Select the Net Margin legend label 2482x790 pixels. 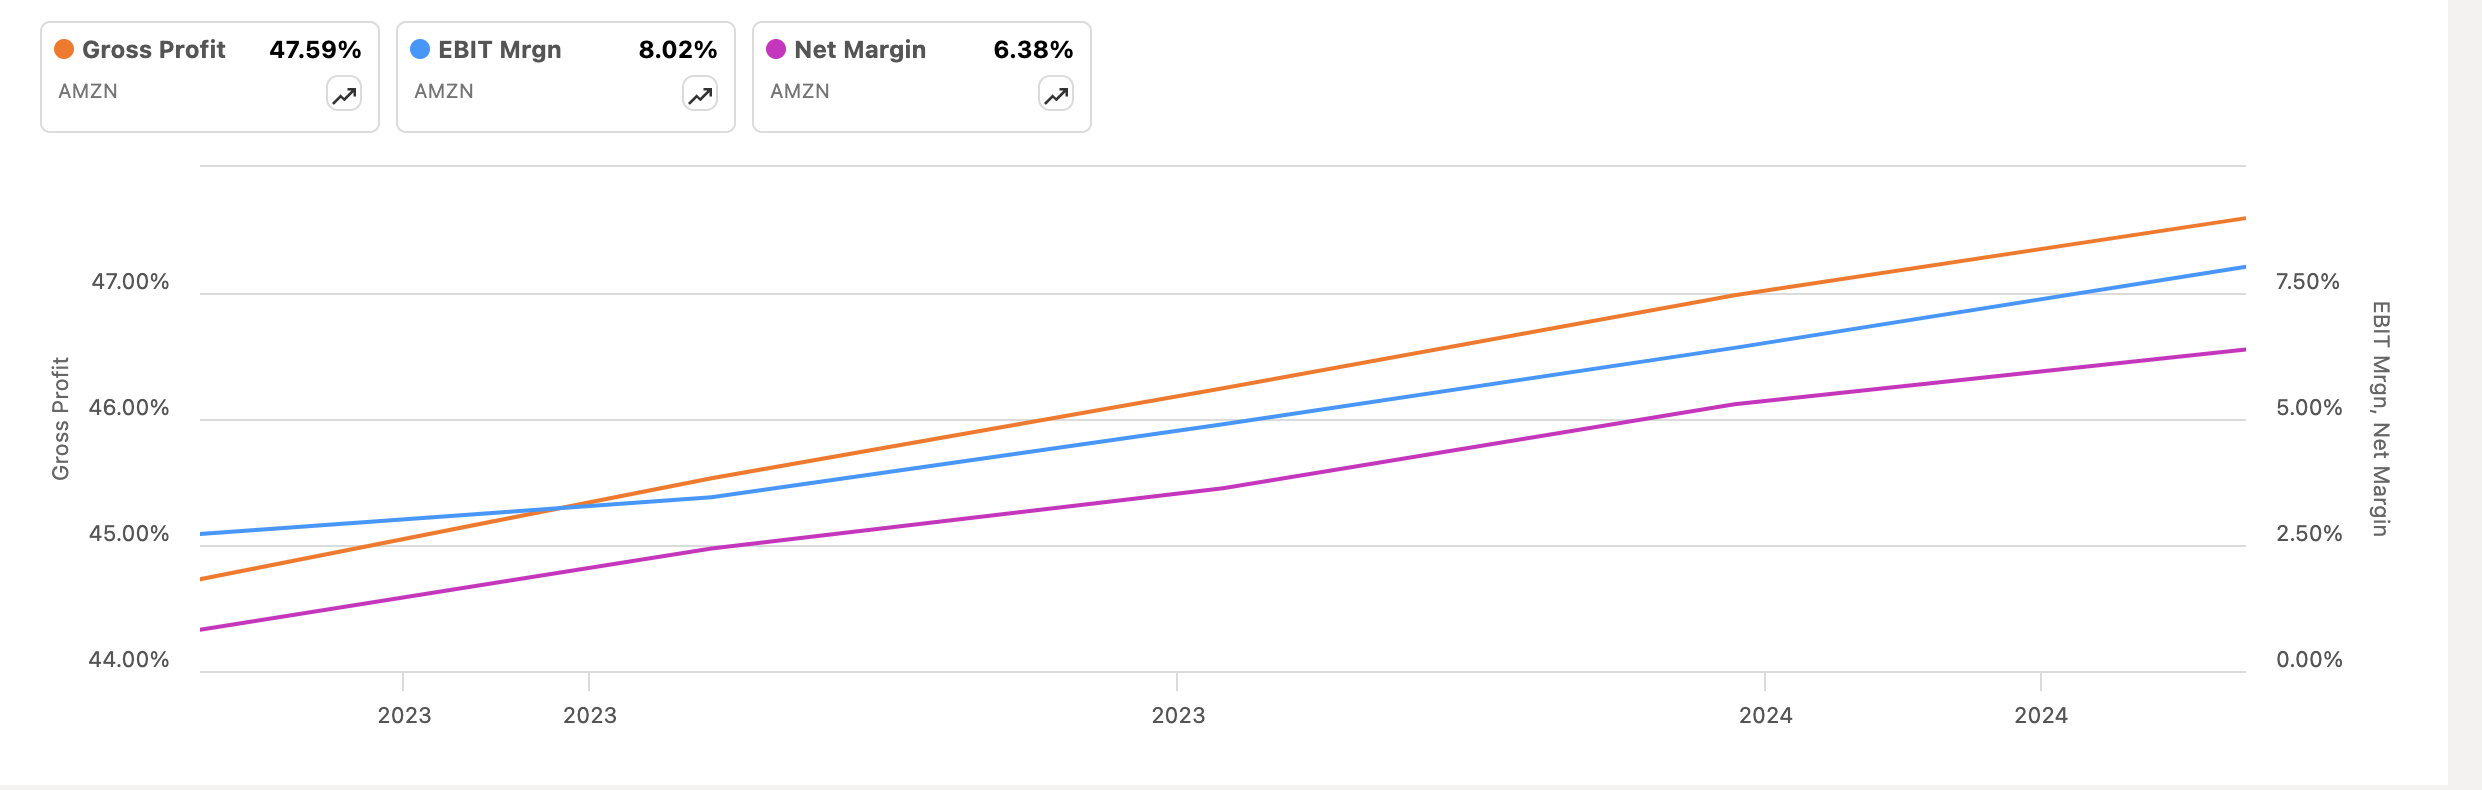click(860, 50)
